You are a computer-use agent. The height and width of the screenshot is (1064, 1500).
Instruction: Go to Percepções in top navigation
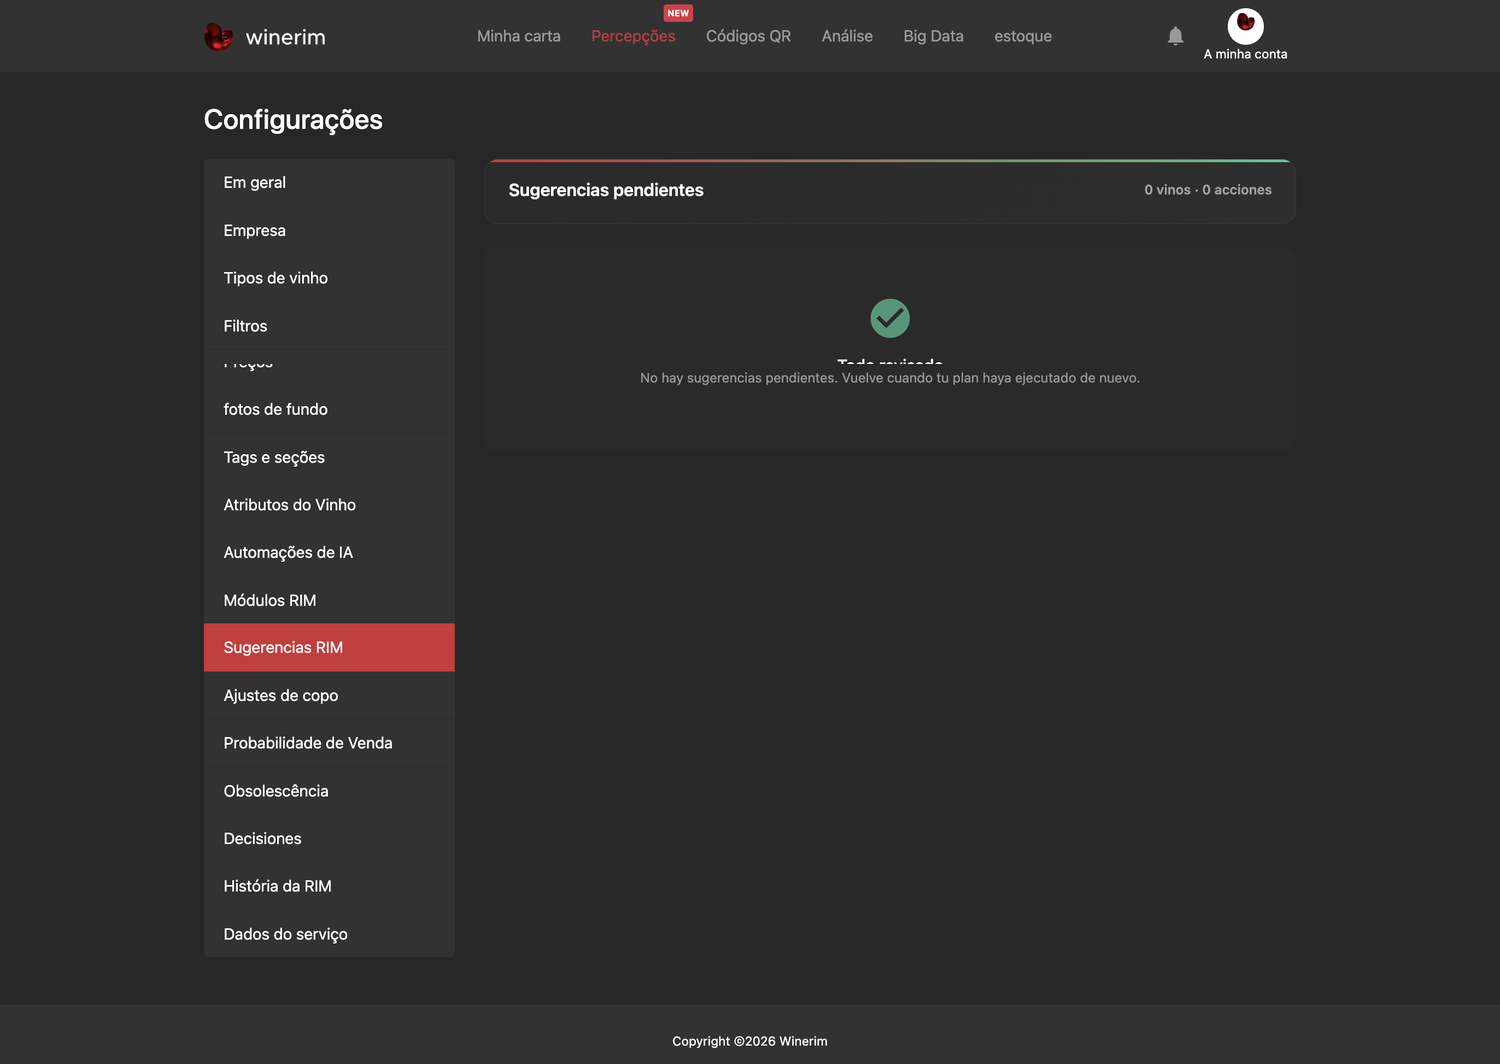coord(633,36)
